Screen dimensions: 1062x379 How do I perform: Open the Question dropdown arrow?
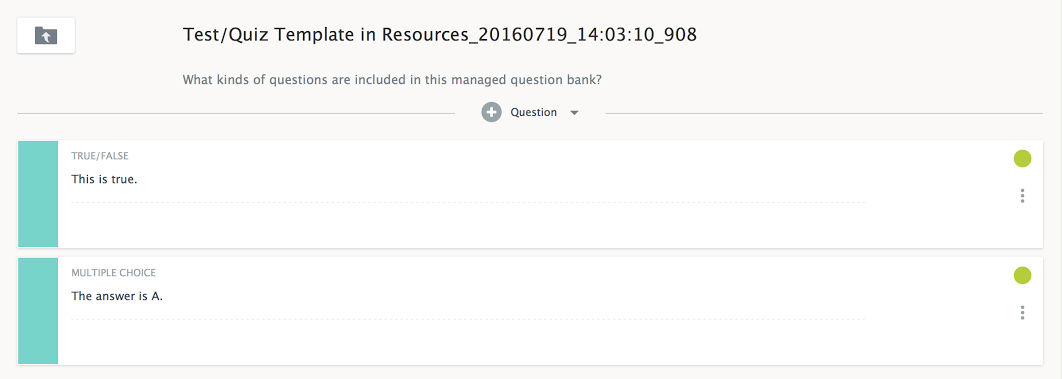point(574,113)
